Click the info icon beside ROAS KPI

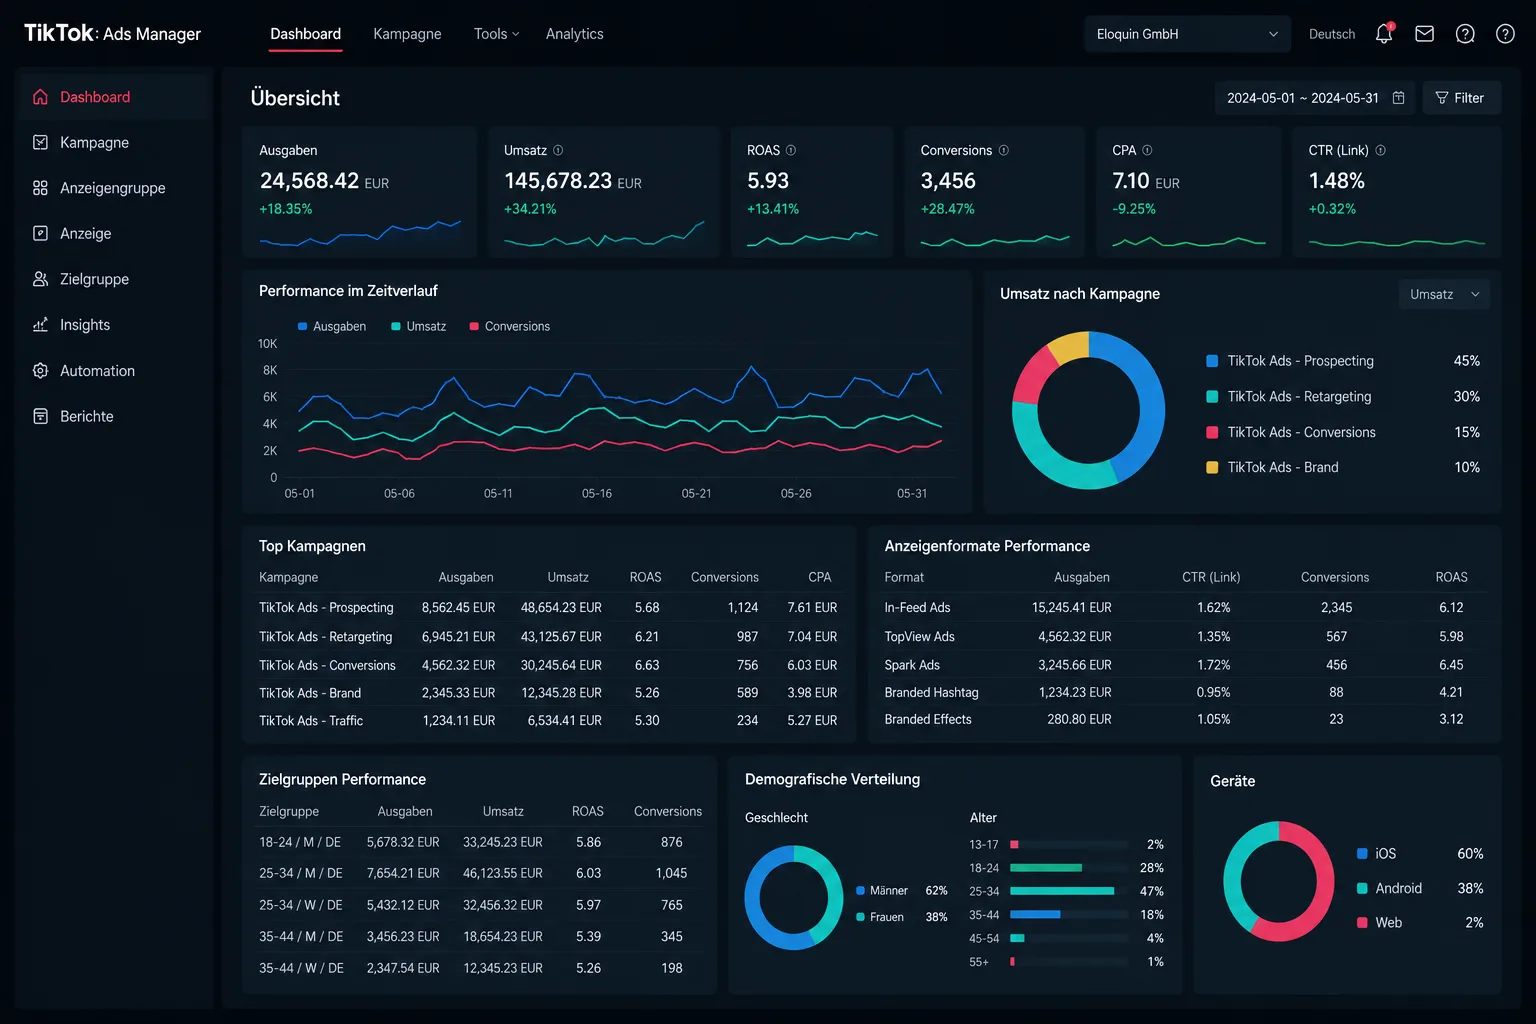pos(791,150)
